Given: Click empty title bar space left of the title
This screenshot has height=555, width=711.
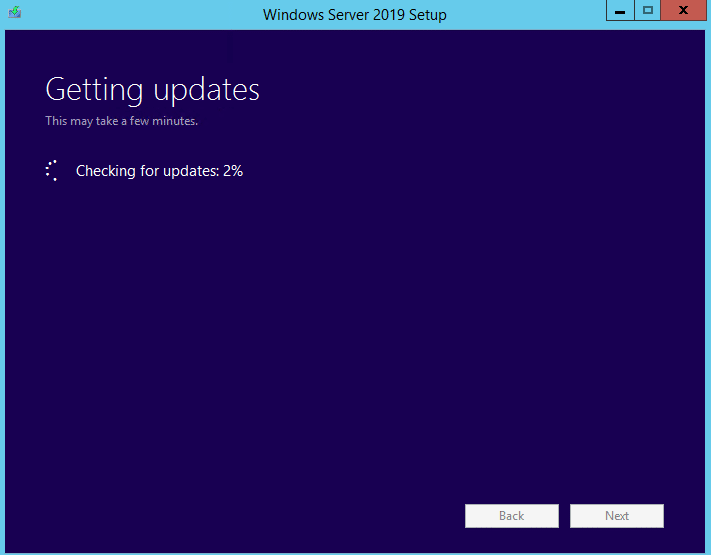Looking at the screenshot, I should tap(140, 15).
